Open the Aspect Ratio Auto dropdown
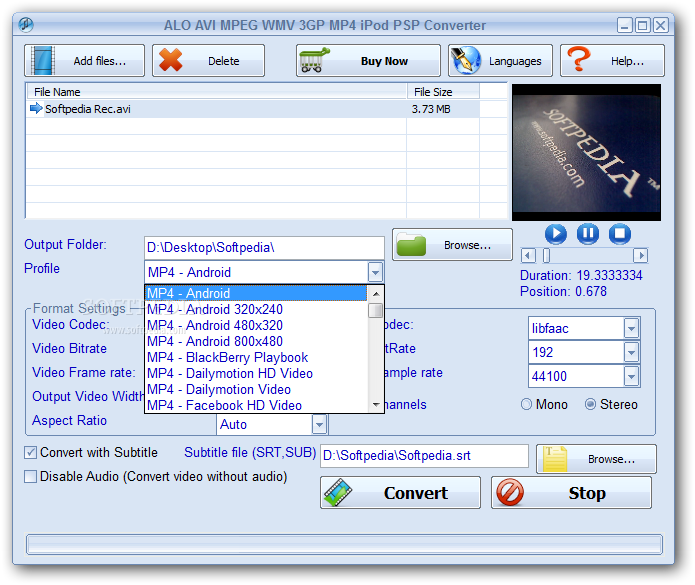The width and height of the screenshot is (695, 585). [x=319, y=425]
